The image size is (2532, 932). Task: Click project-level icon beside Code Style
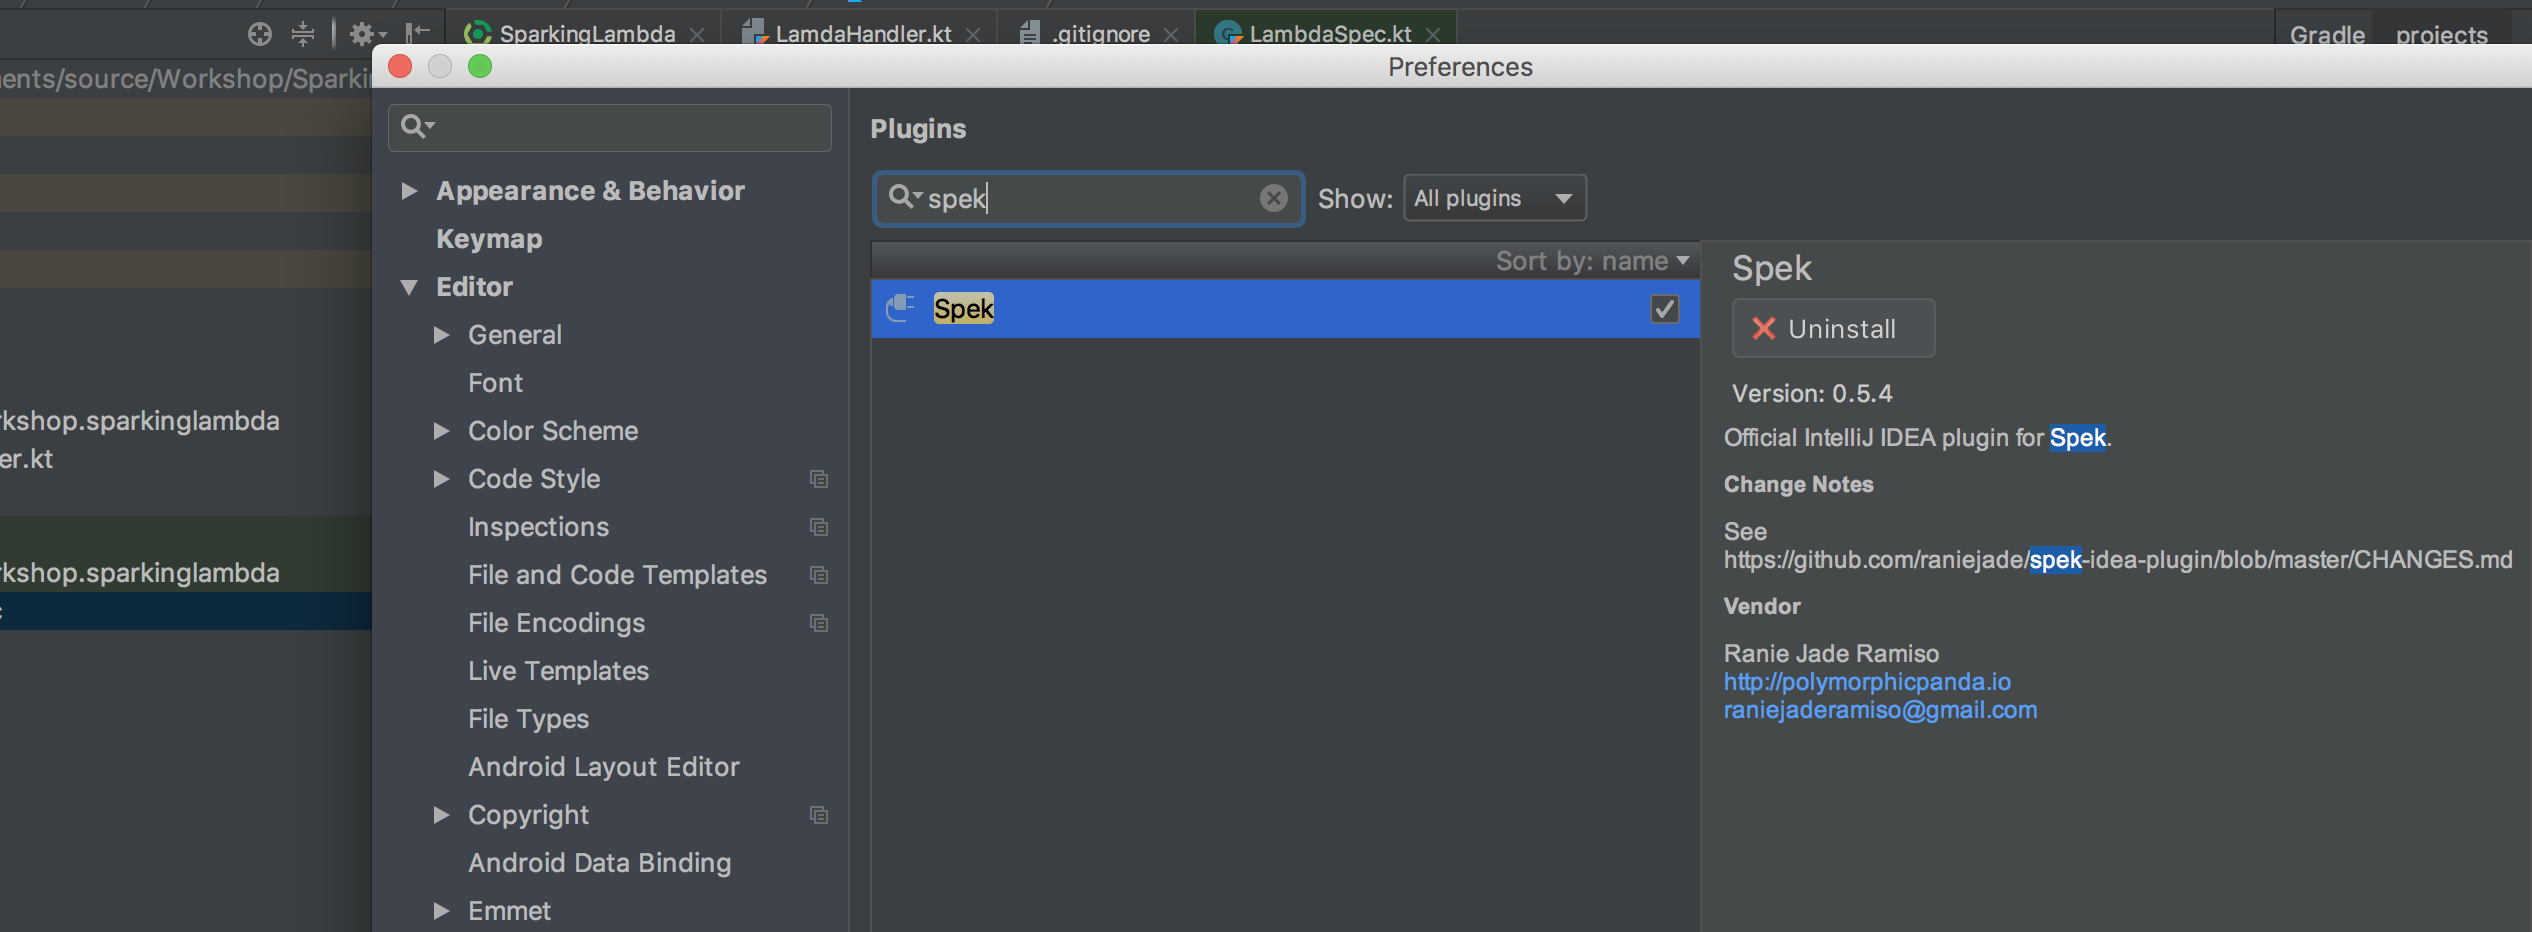(x=819, y=479)
